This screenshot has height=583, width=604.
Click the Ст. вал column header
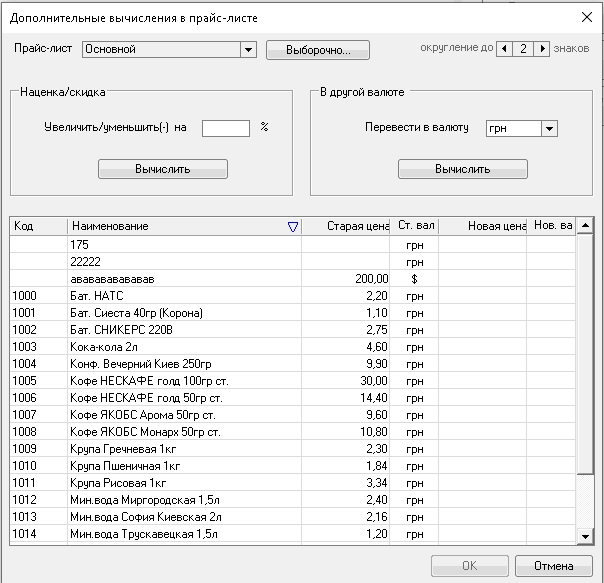pyautogui.click(x=414, y=226)
